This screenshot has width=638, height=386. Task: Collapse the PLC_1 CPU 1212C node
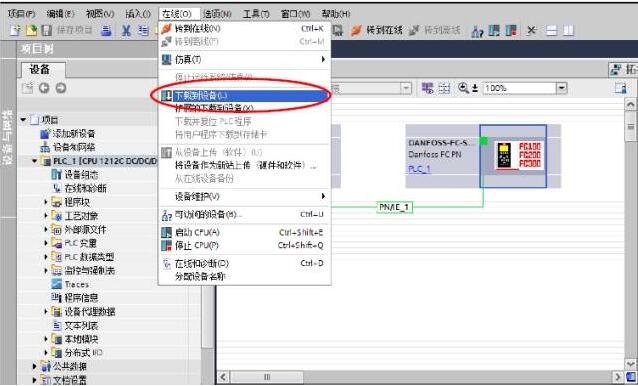tap(35, 161)
